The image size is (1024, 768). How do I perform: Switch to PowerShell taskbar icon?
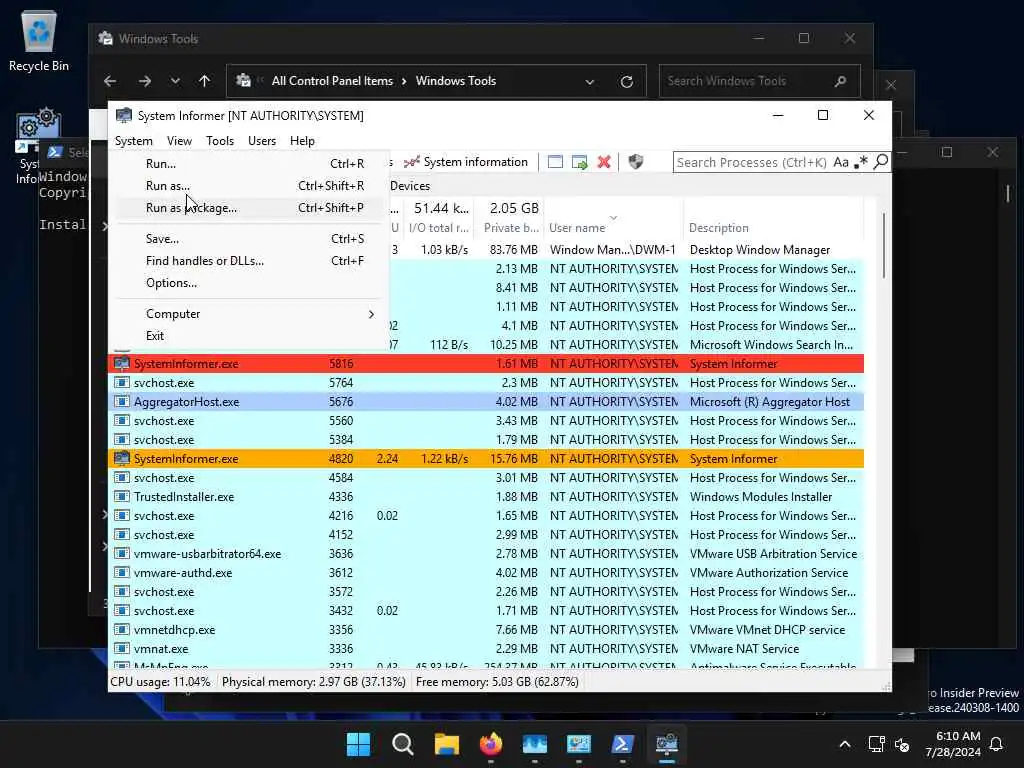tap(622, 744)
